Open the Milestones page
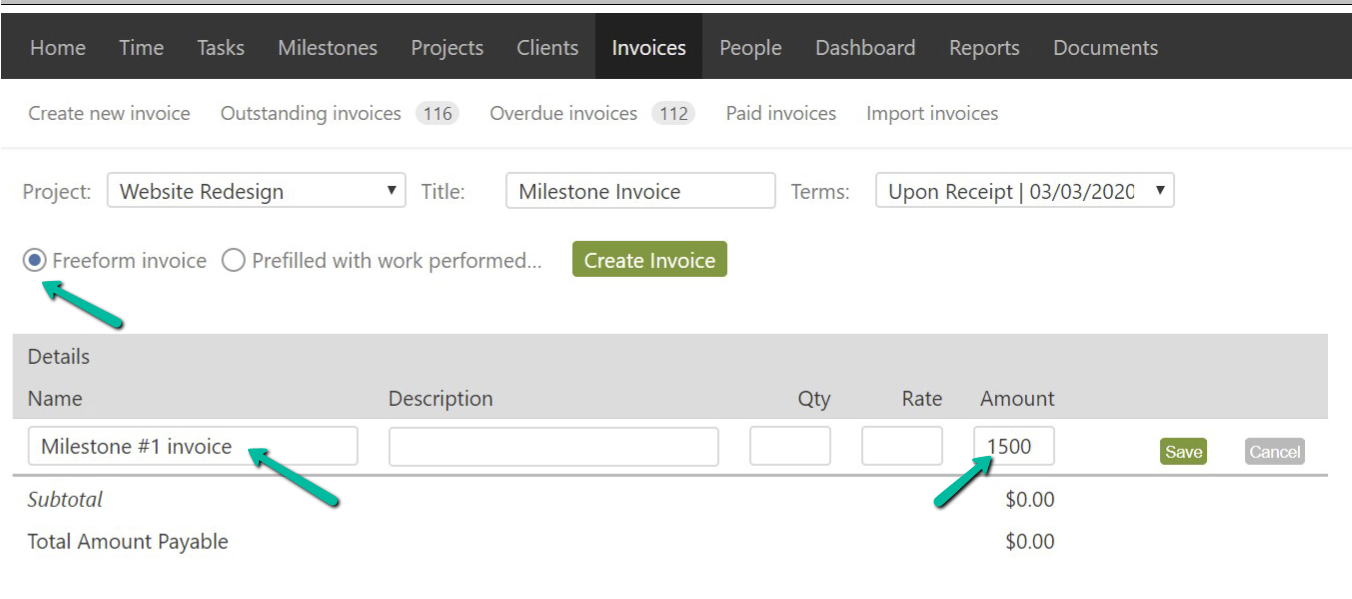The height and width of the screenshot is (599, 1352). click(327, 47)
